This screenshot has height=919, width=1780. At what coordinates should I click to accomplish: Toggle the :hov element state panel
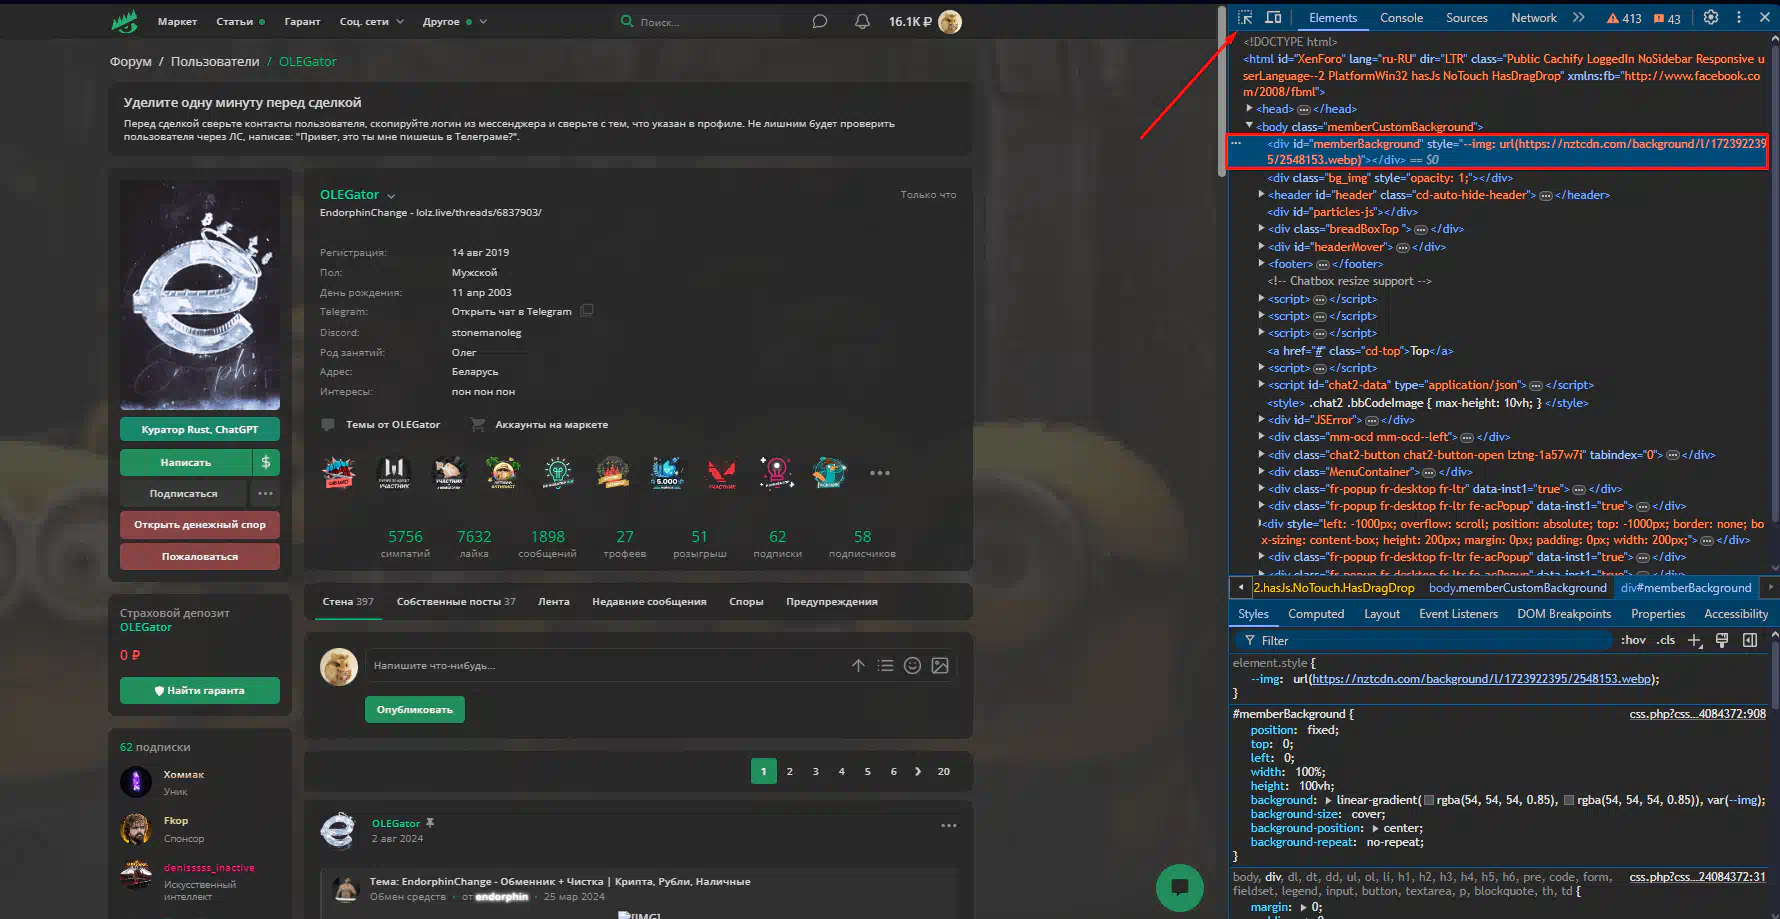tap(1633, 640)
